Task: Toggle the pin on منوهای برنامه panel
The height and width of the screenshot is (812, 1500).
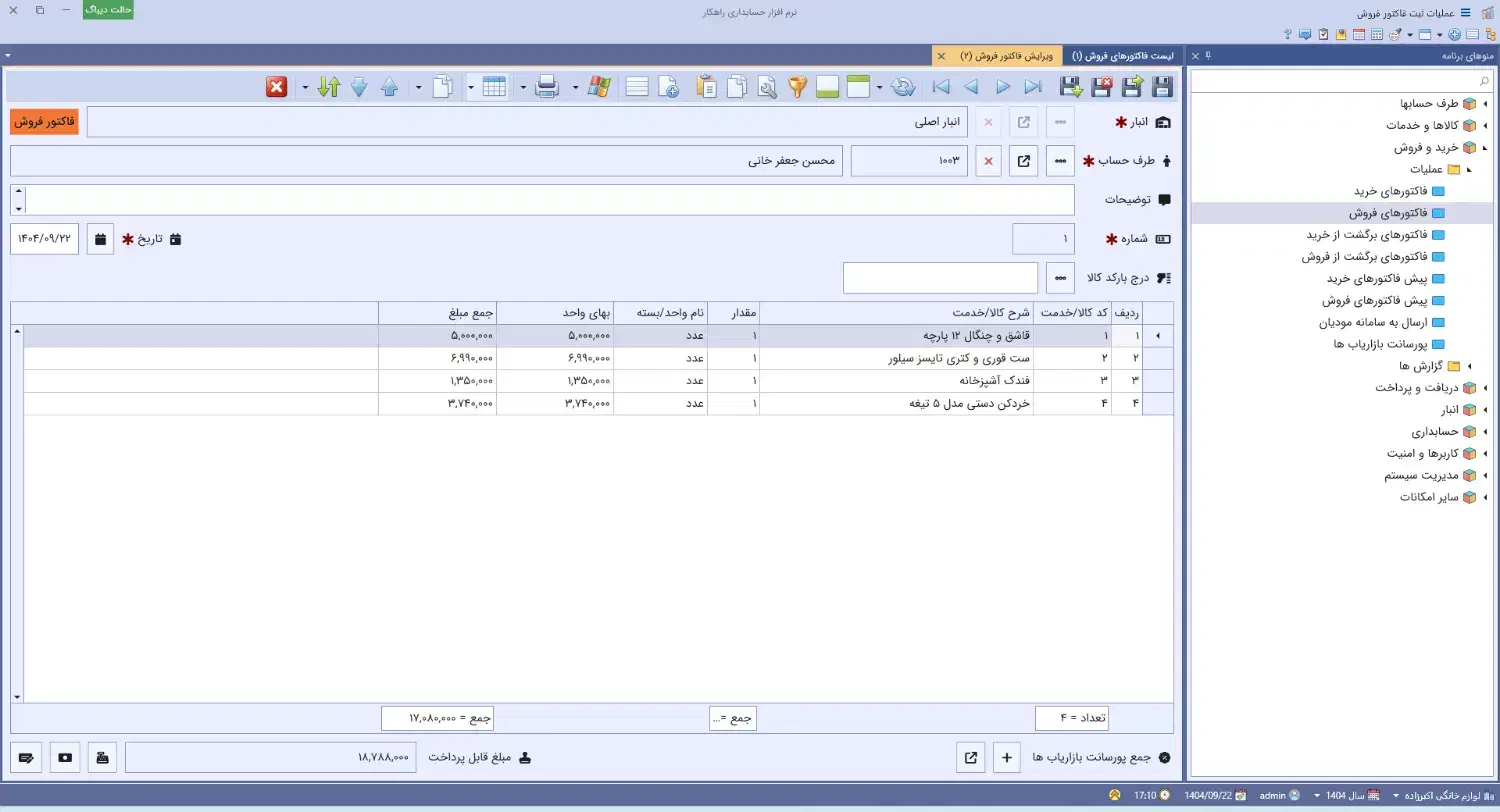Action: (1207, 56)
